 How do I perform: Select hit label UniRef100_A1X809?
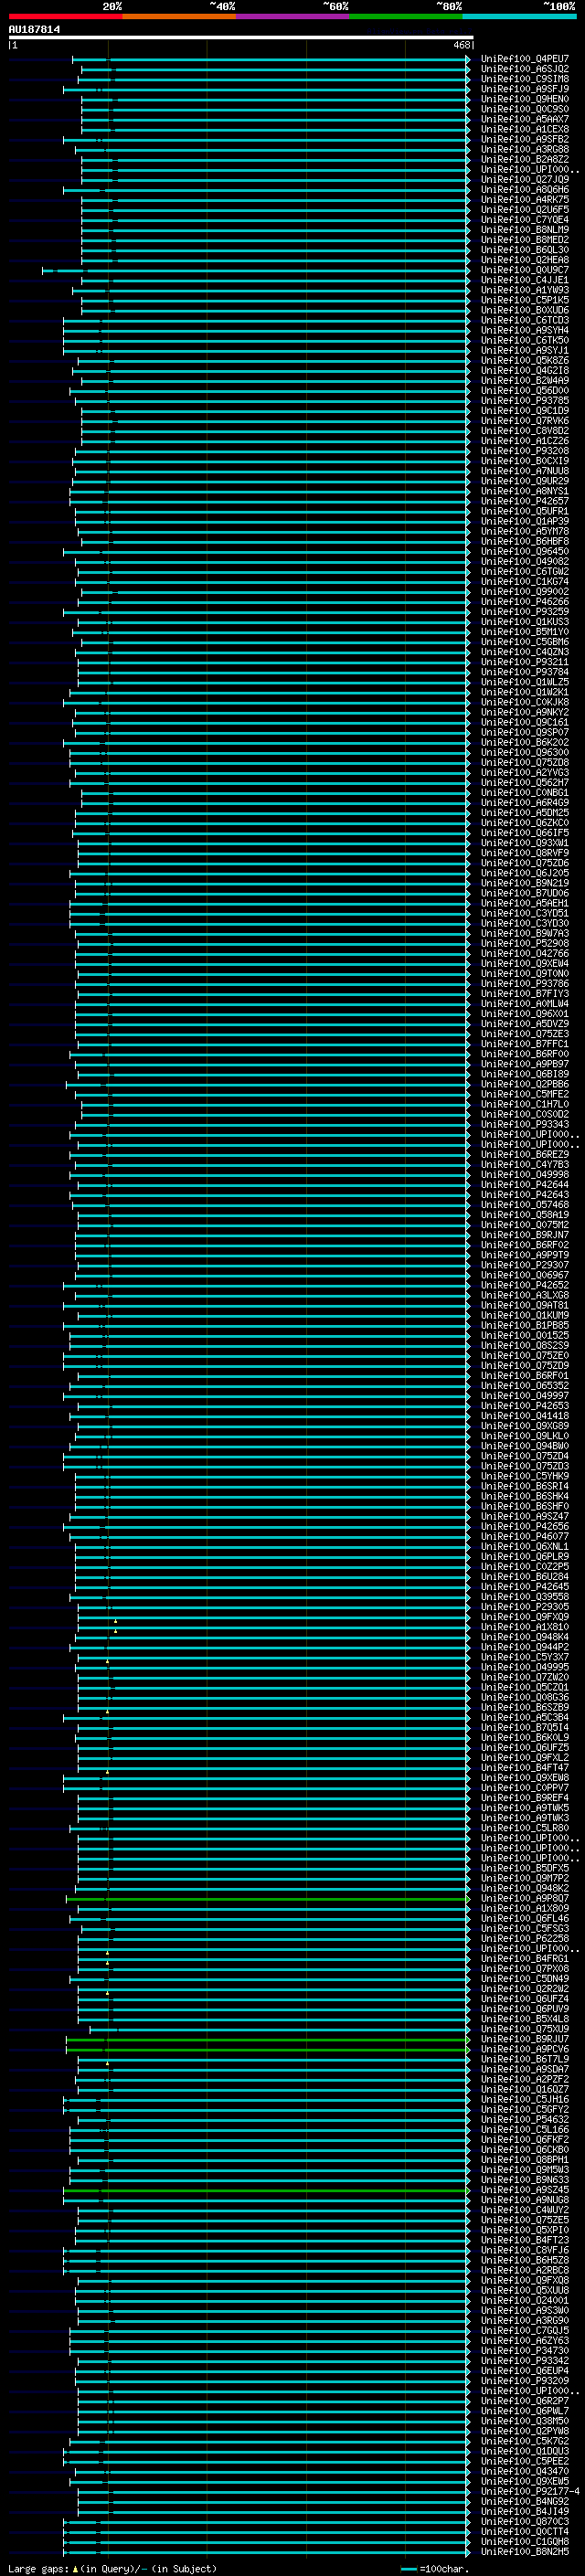tap(524, 1908)
